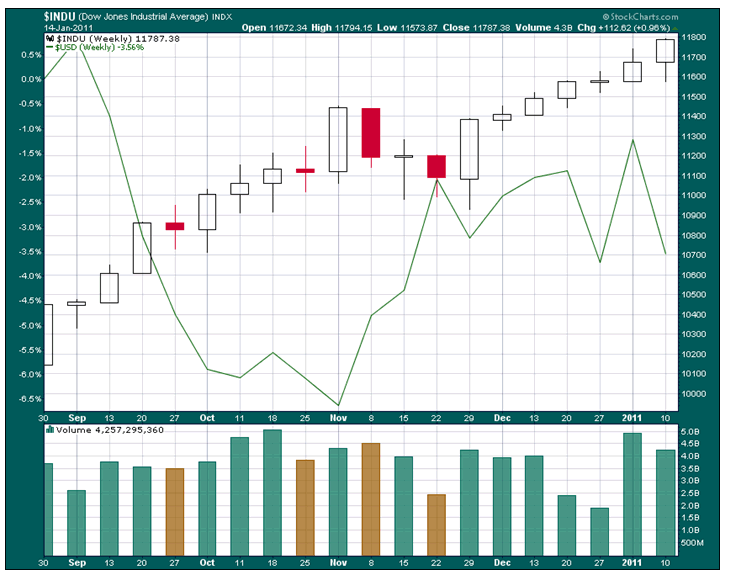Click the tall white candle for Nov 29 week
The image size is (729, 573).
pos(469,149)
